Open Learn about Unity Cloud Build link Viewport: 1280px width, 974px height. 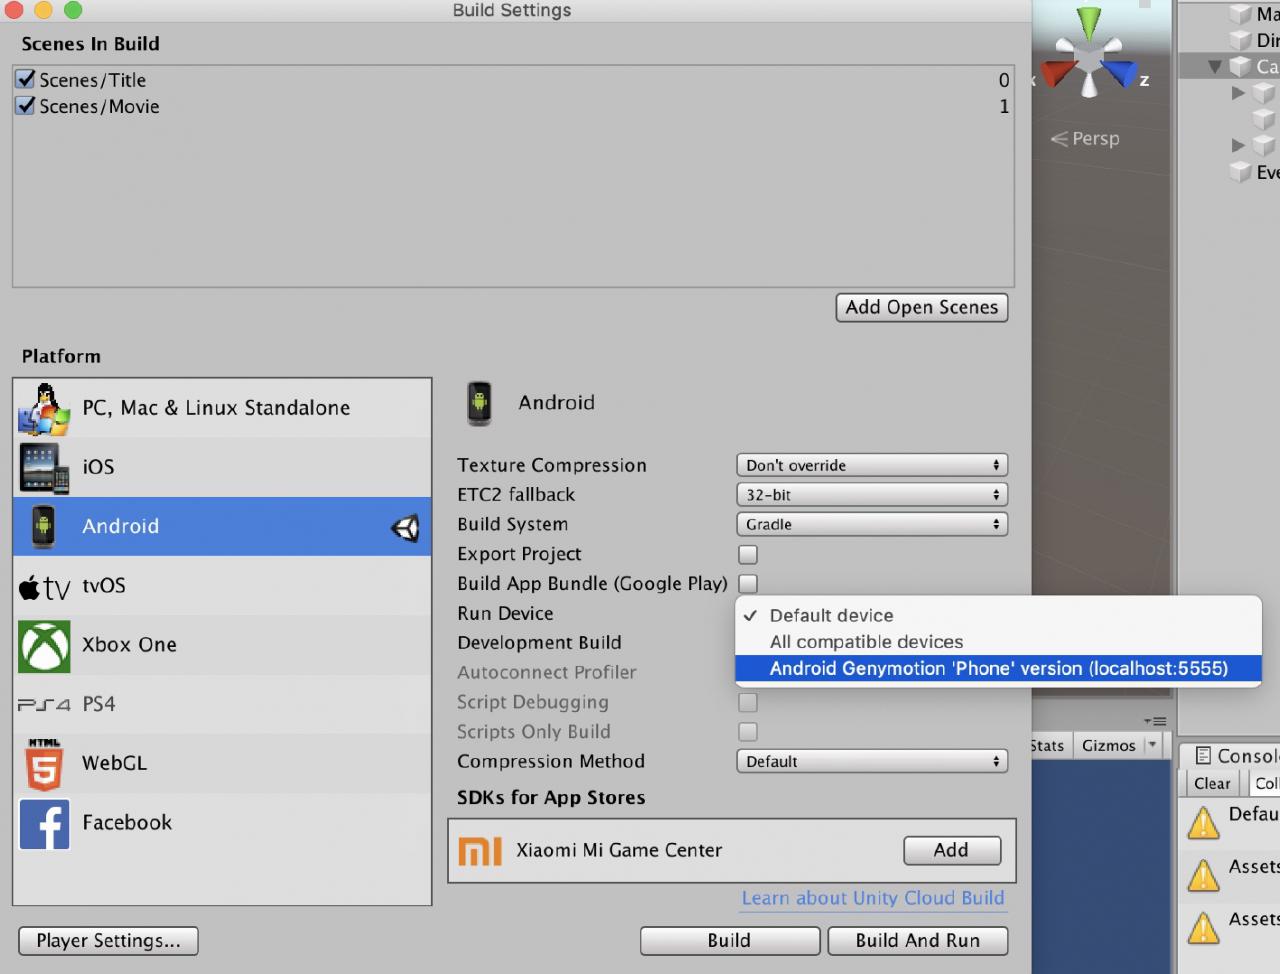873,898
